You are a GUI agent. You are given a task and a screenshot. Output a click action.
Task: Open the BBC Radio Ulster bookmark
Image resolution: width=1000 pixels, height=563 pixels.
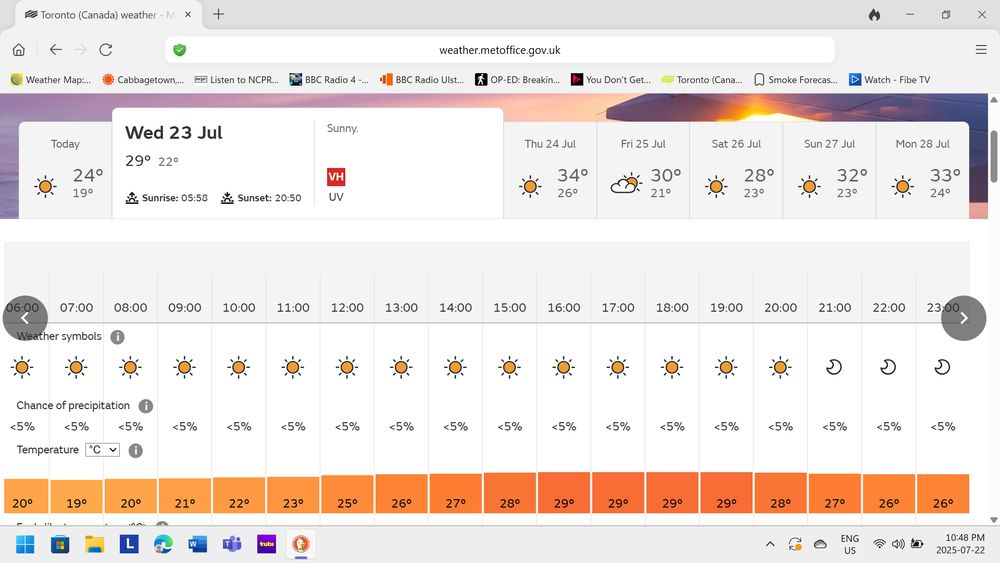(422, 80)
